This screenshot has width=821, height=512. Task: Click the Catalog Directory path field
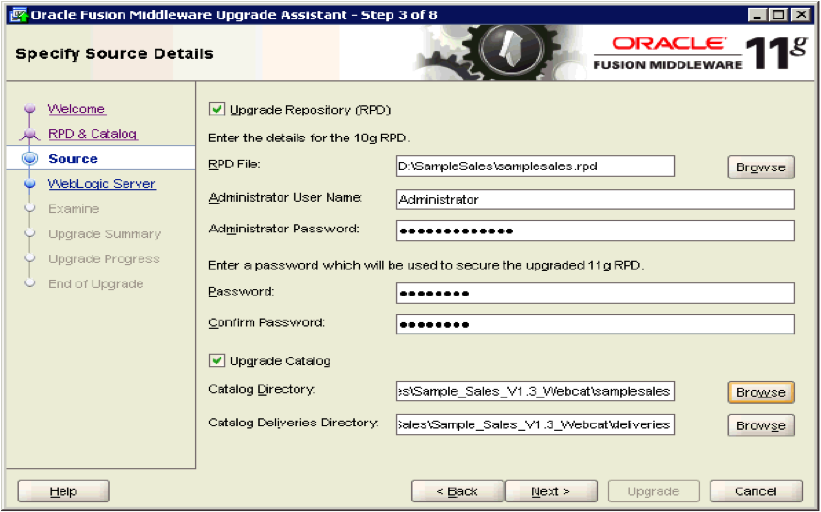coord(535,391)
